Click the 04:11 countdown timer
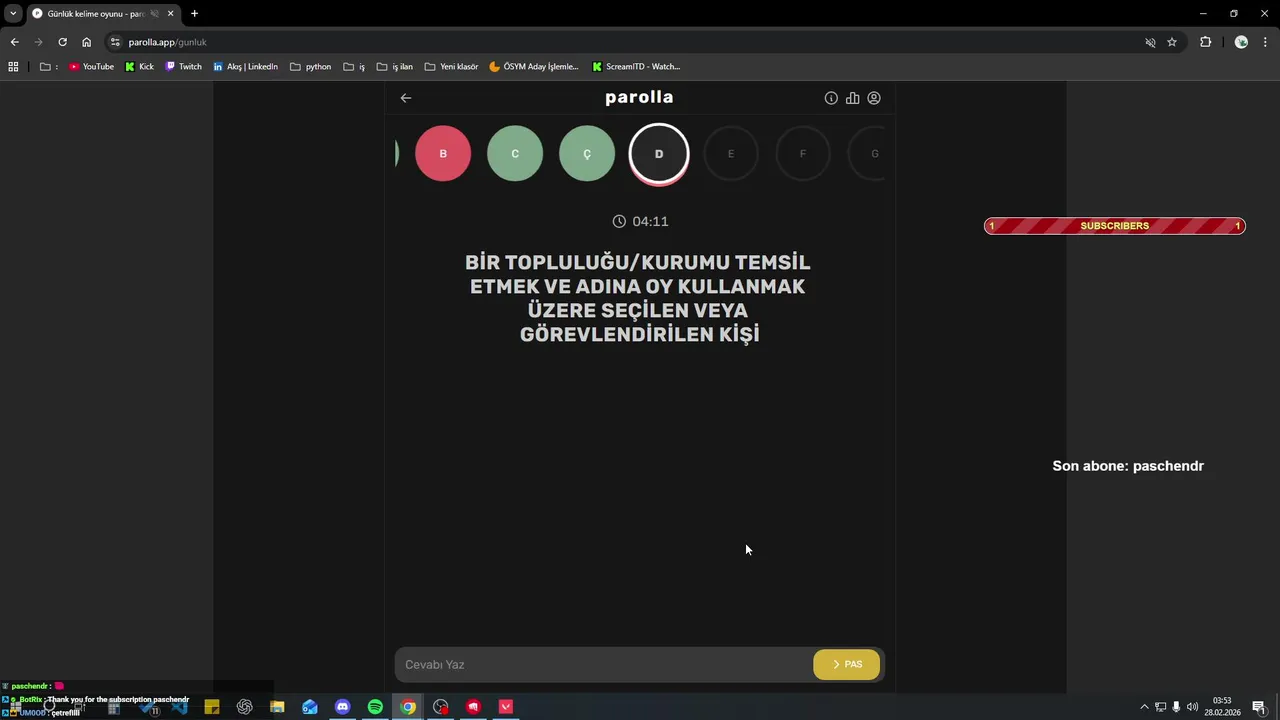 click(640, 222)
